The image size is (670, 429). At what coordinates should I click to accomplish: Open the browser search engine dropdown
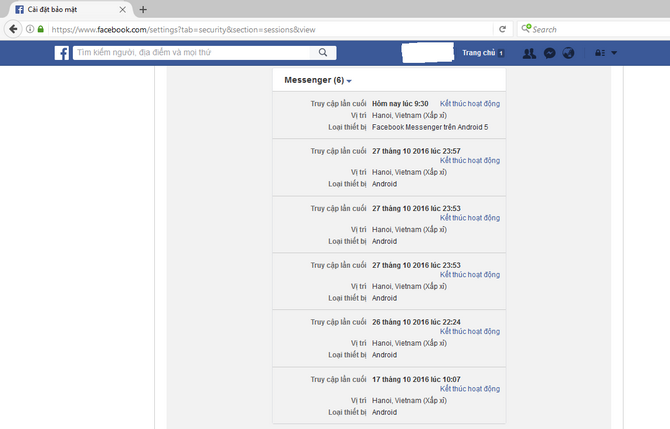coord(527,29)
